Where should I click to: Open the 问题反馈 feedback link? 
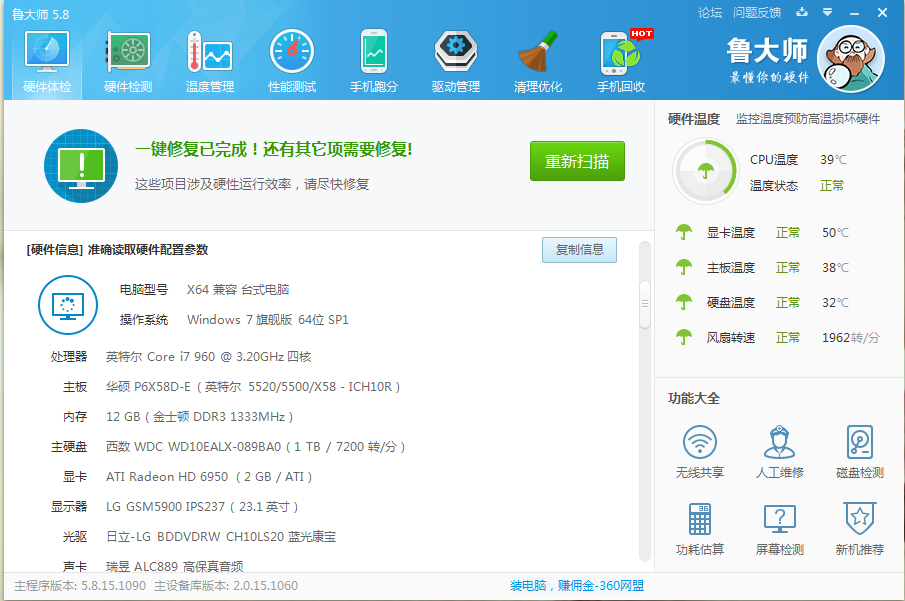tap(757, 13)
